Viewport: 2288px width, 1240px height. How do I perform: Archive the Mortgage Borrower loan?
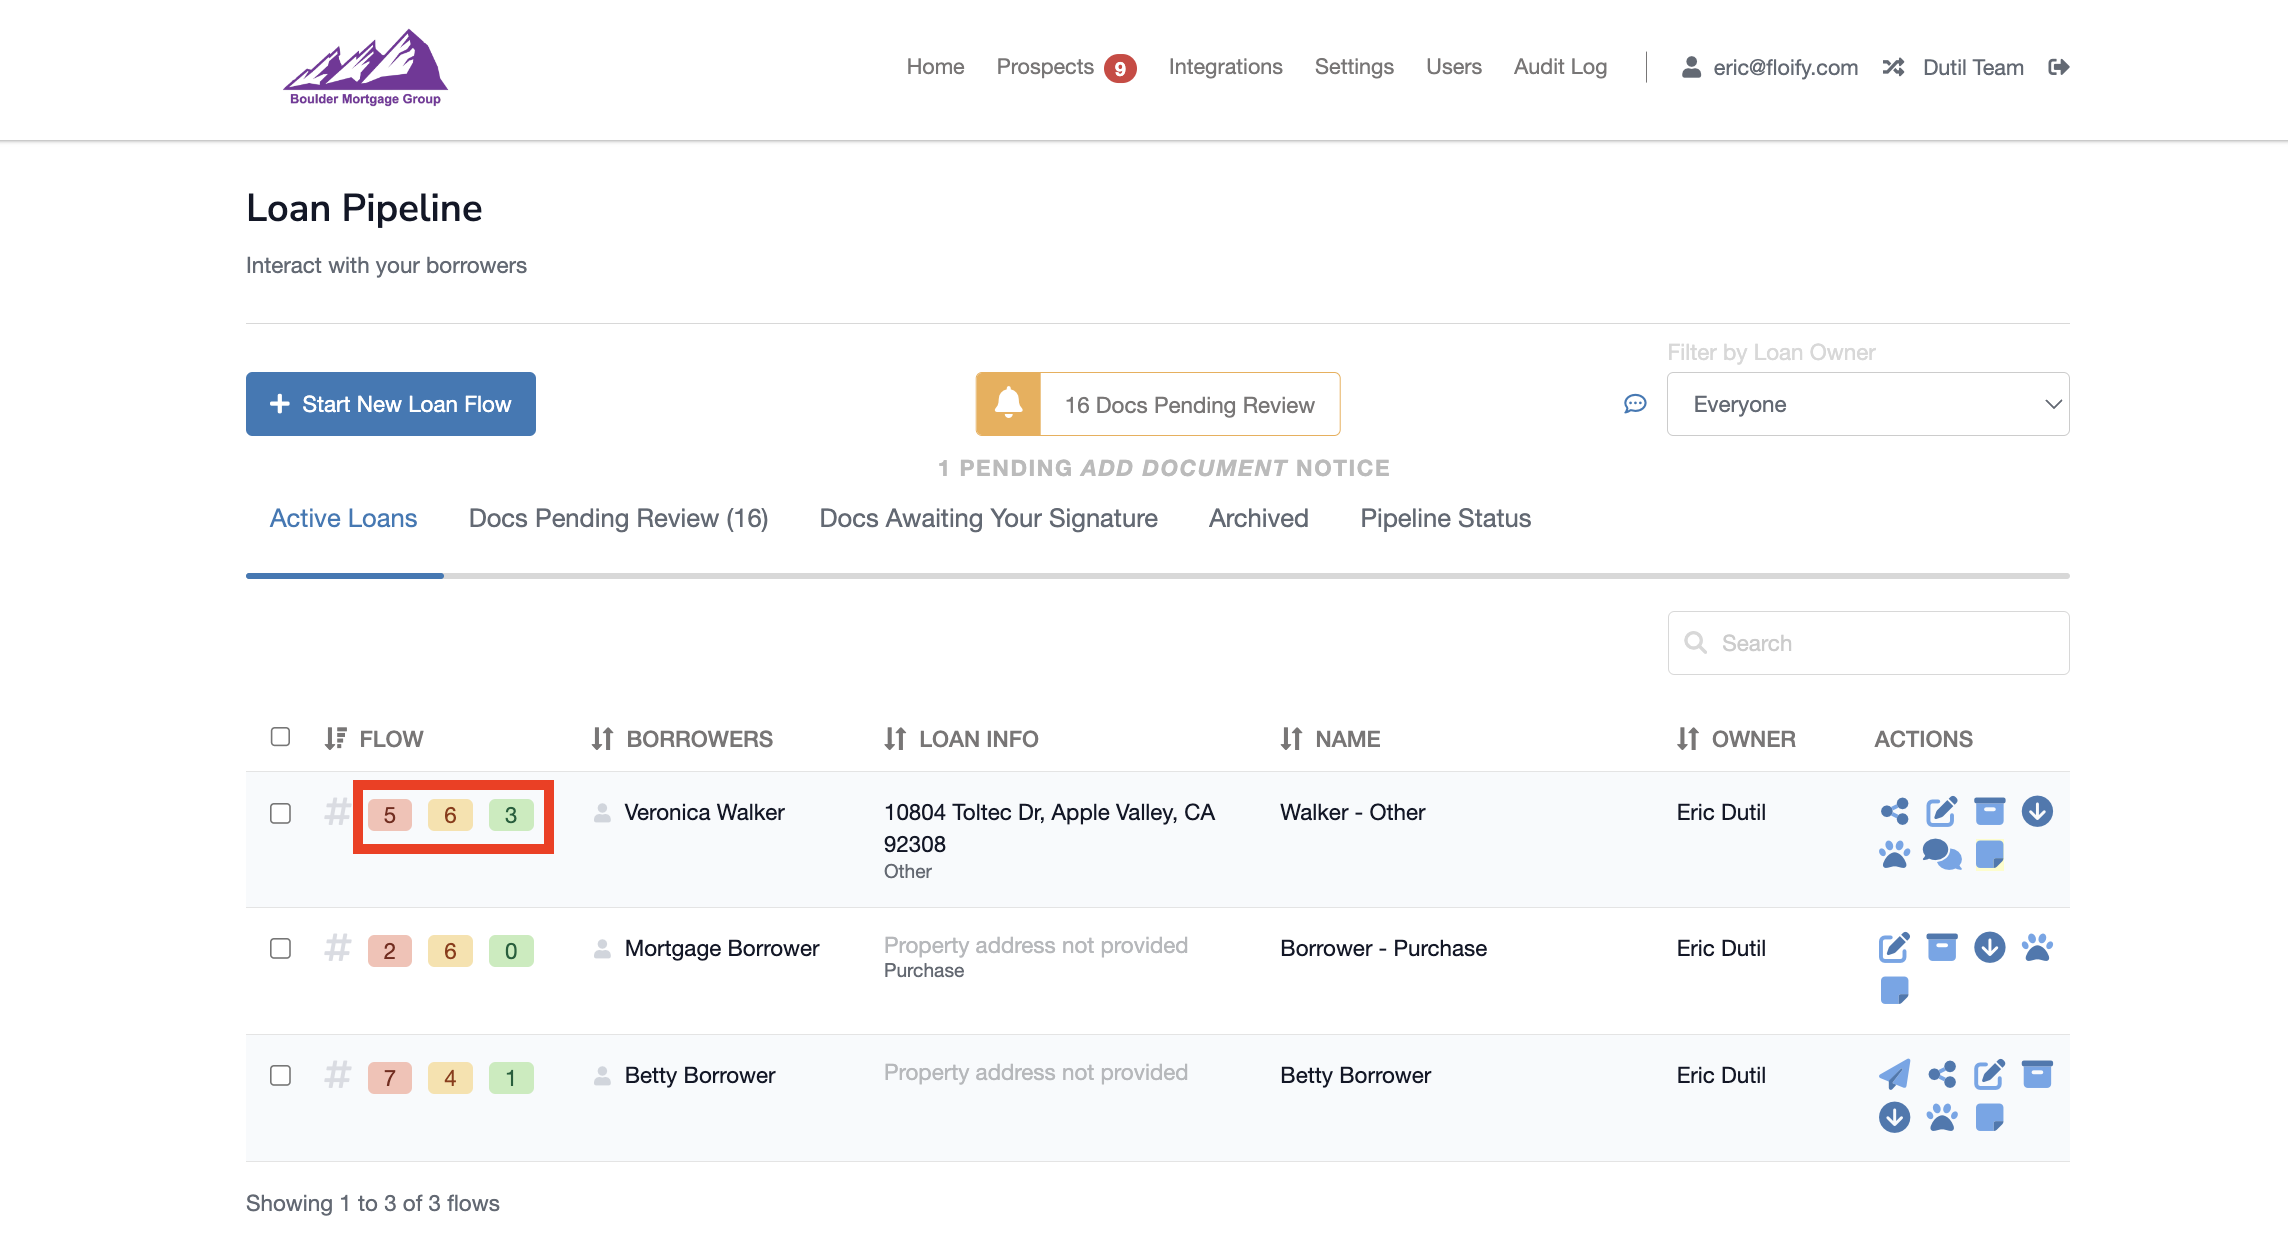[1941, 947]
